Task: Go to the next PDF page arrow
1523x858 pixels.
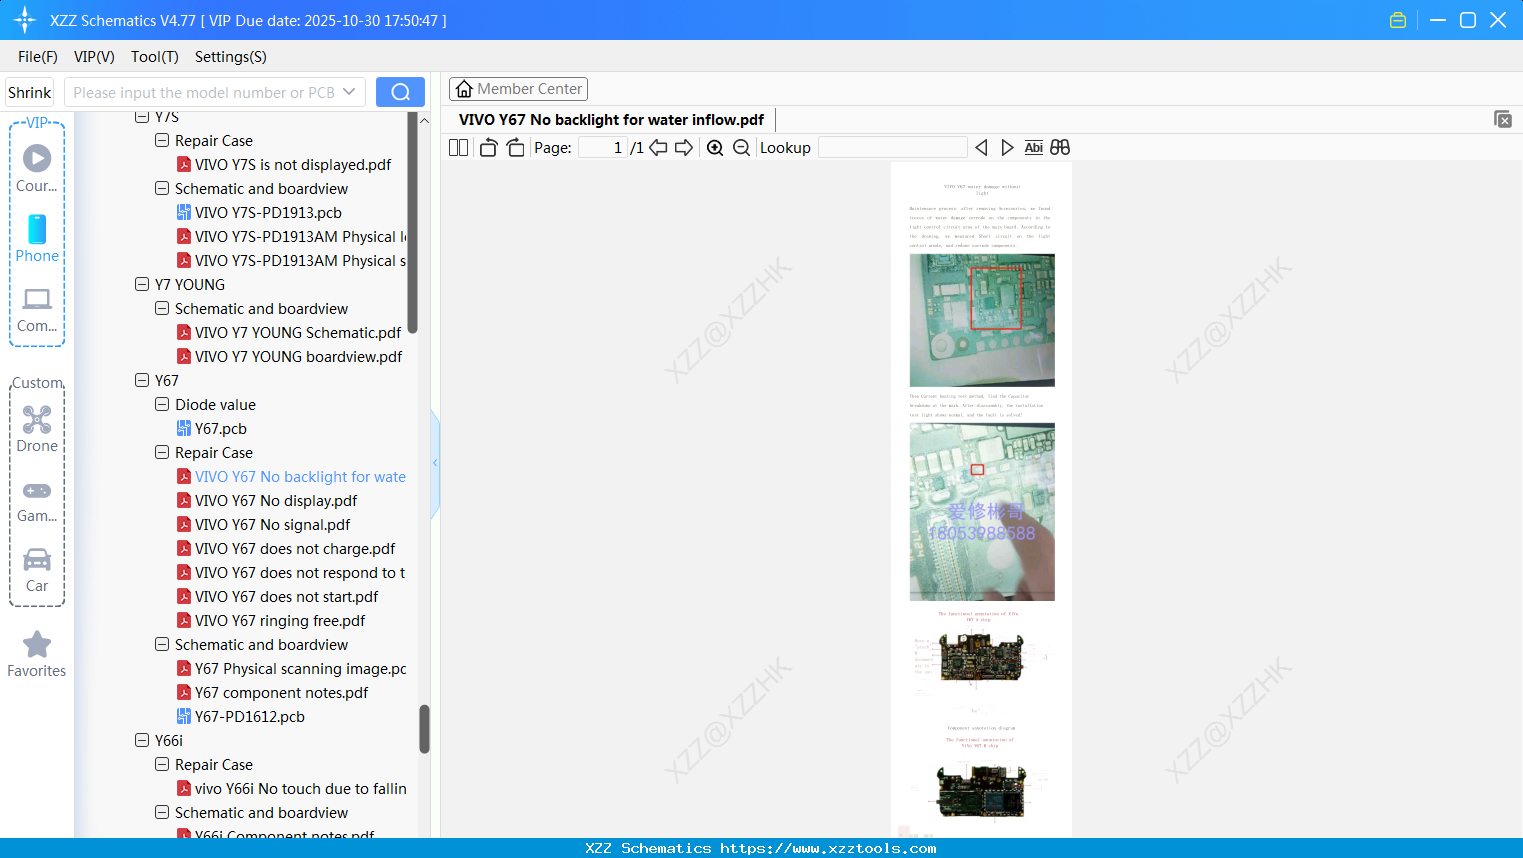Action: 684,148
